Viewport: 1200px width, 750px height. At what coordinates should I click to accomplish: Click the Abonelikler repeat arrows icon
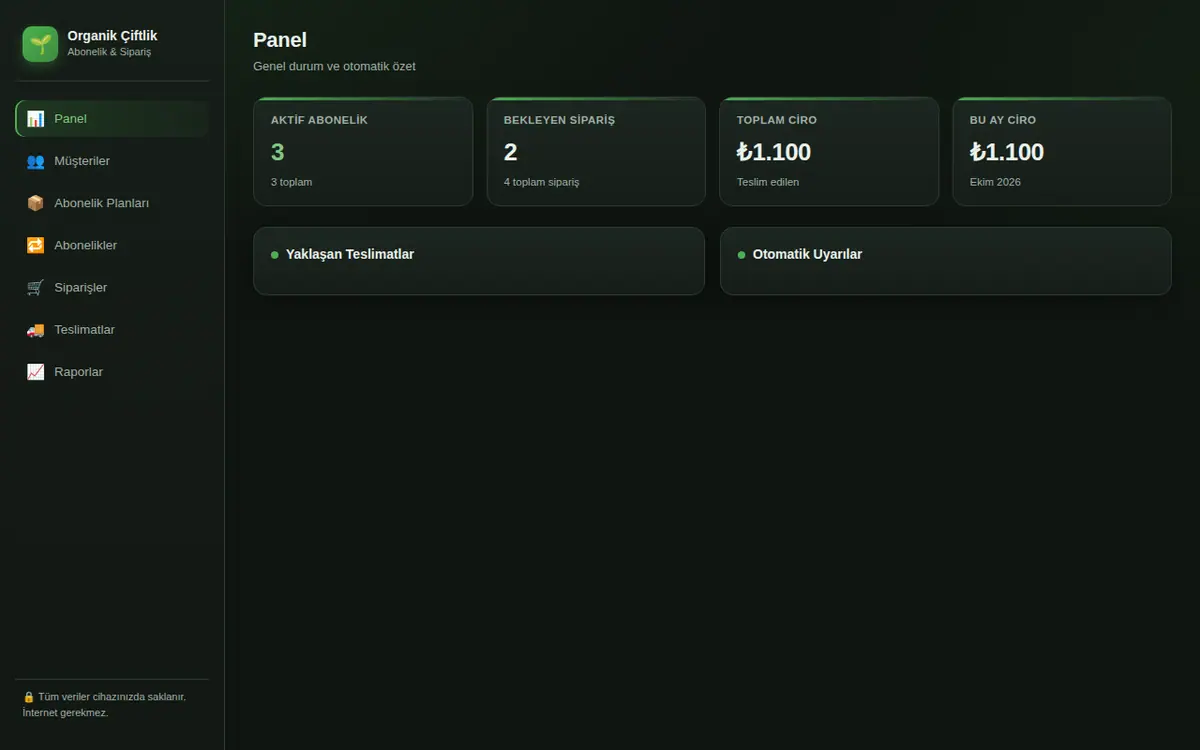pos(35,245)
